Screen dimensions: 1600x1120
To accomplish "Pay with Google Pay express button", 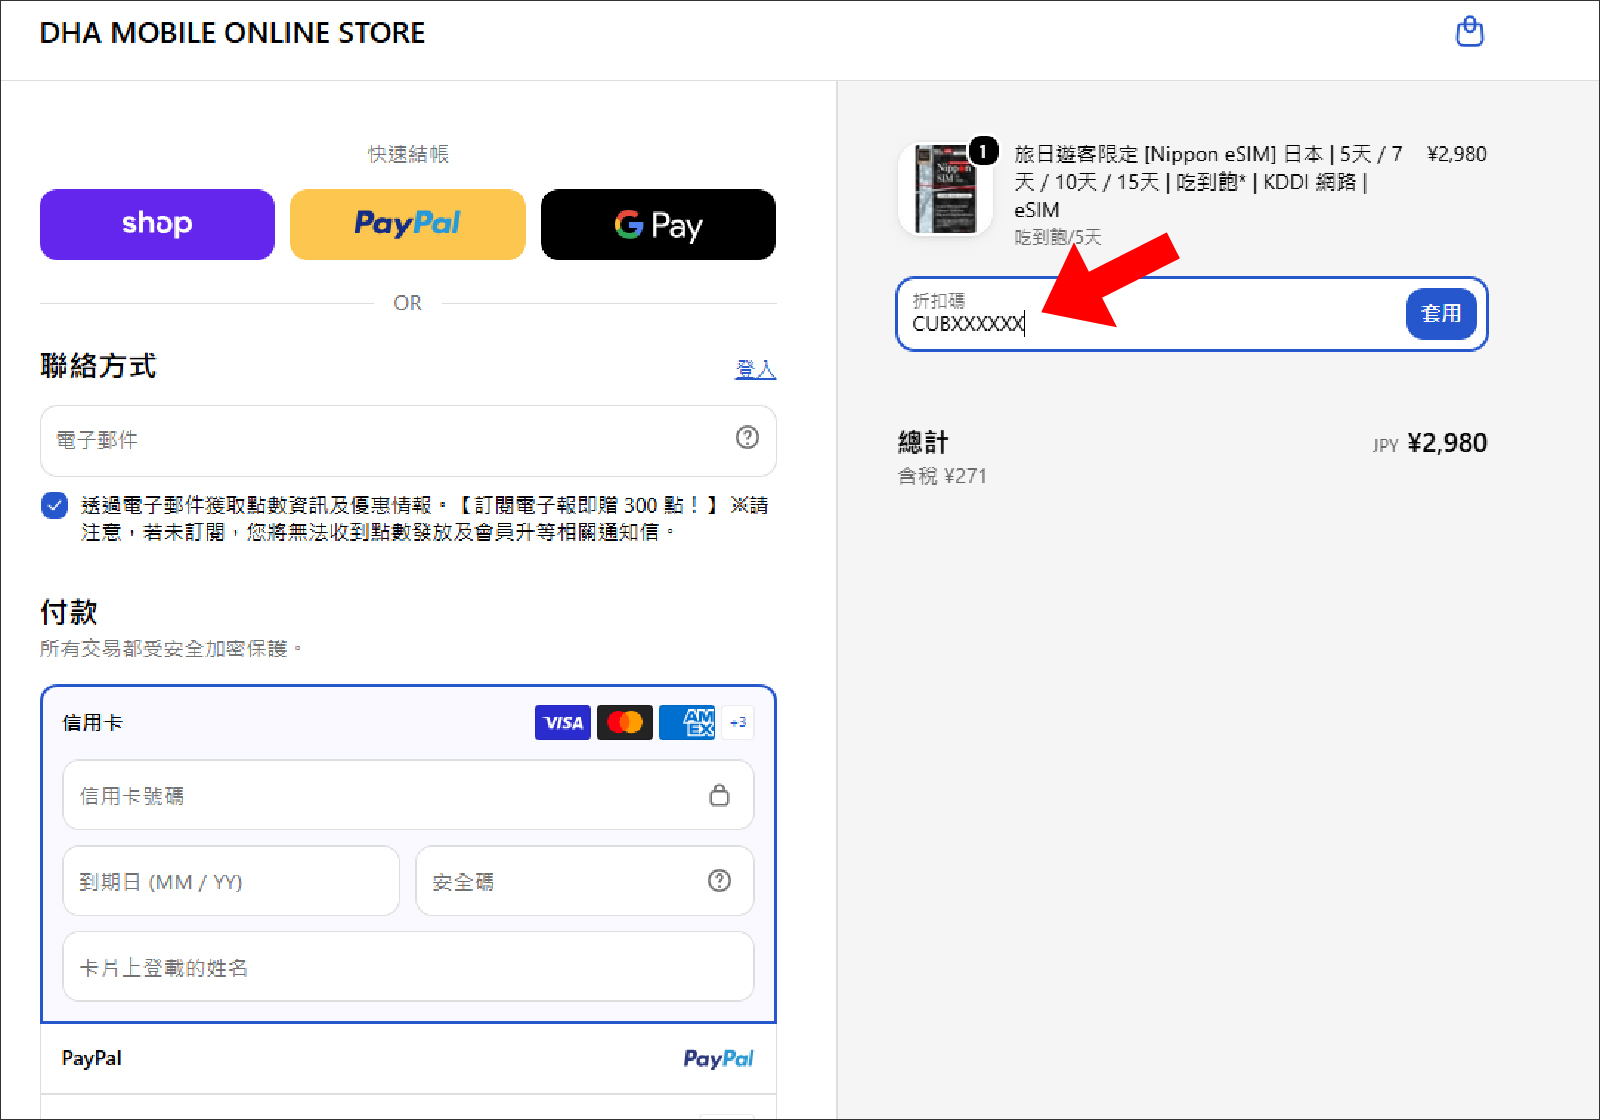I will [x=658, y=224].
